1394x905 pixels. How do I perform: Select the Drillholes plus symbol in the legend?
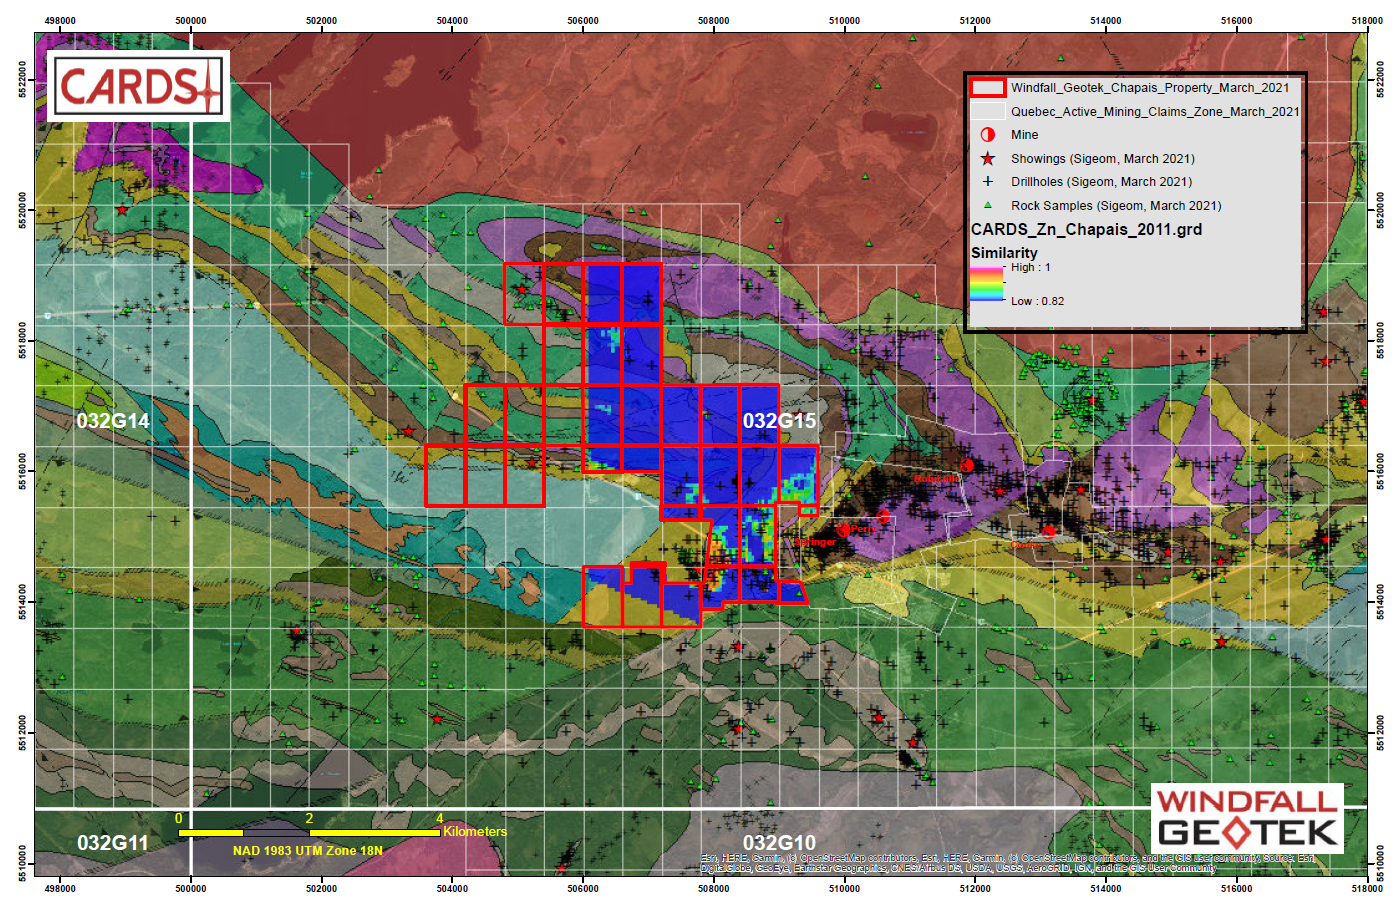click(988, 182)
